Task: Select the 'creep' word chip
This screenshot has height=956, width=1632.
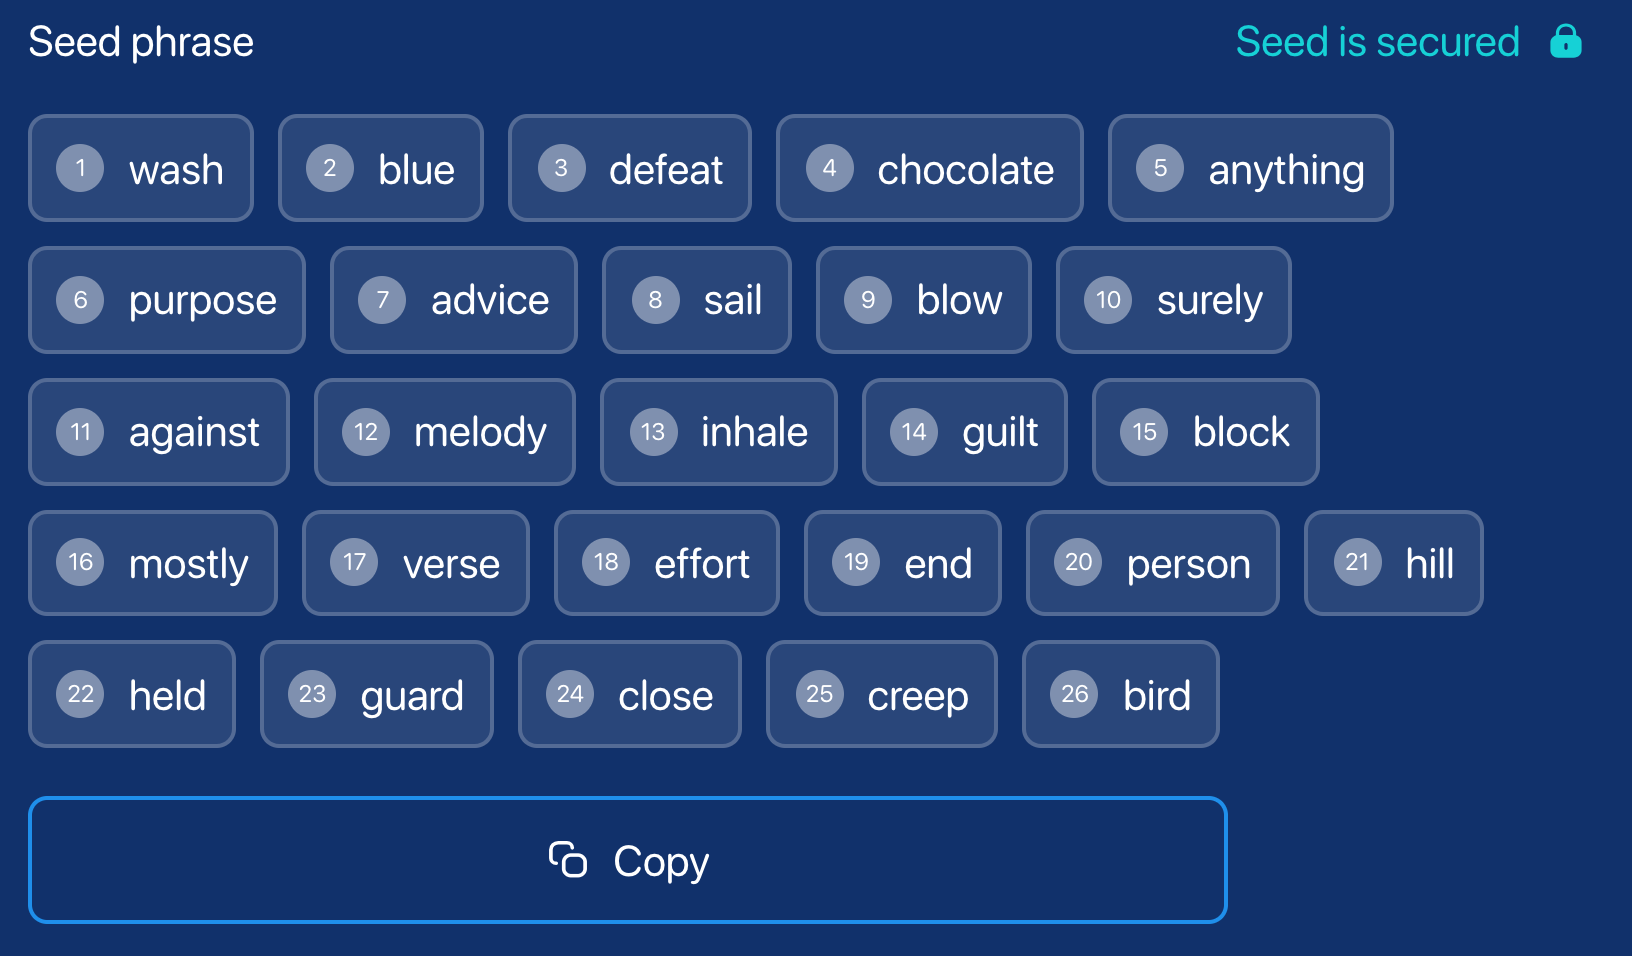Action: click(881, 694)
